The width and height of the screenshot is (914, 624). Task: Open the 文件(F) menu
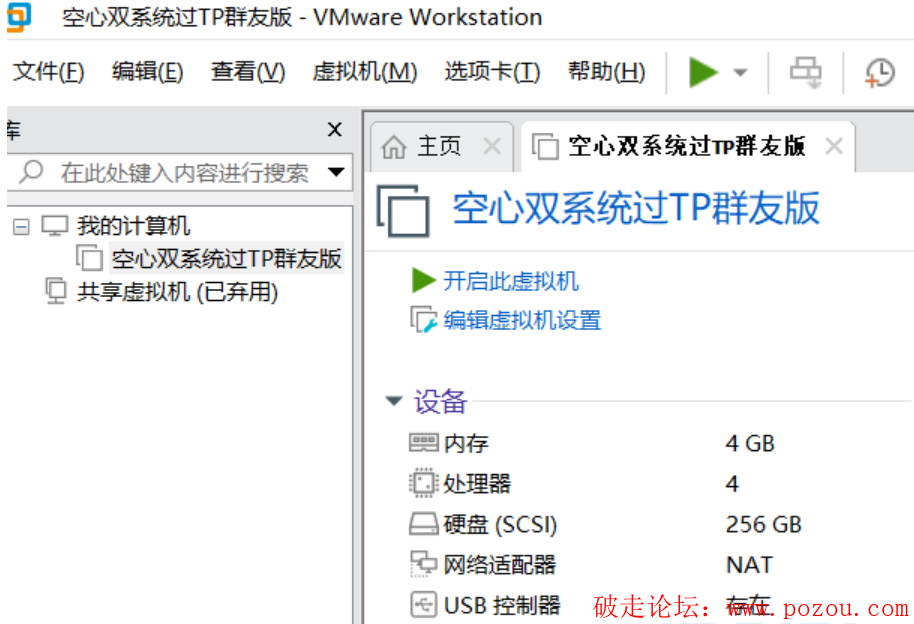point(49,72)
